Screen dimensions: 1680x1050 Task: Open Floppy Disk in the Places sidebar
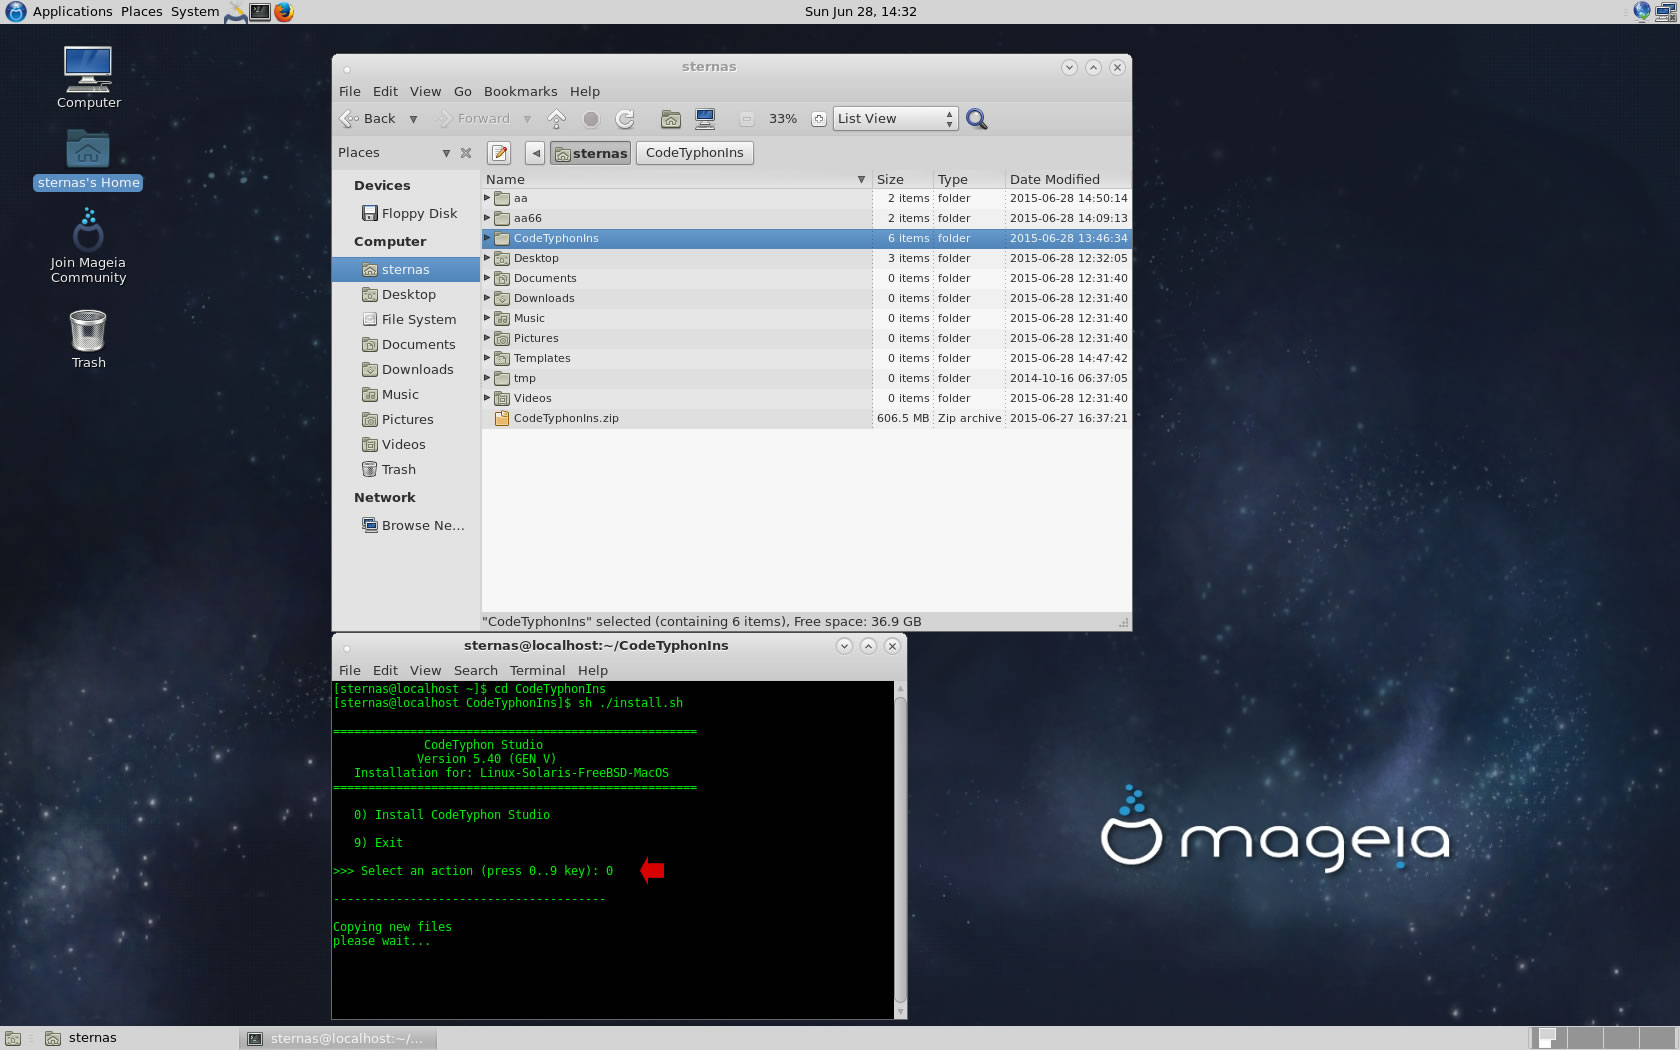[408, 213]
